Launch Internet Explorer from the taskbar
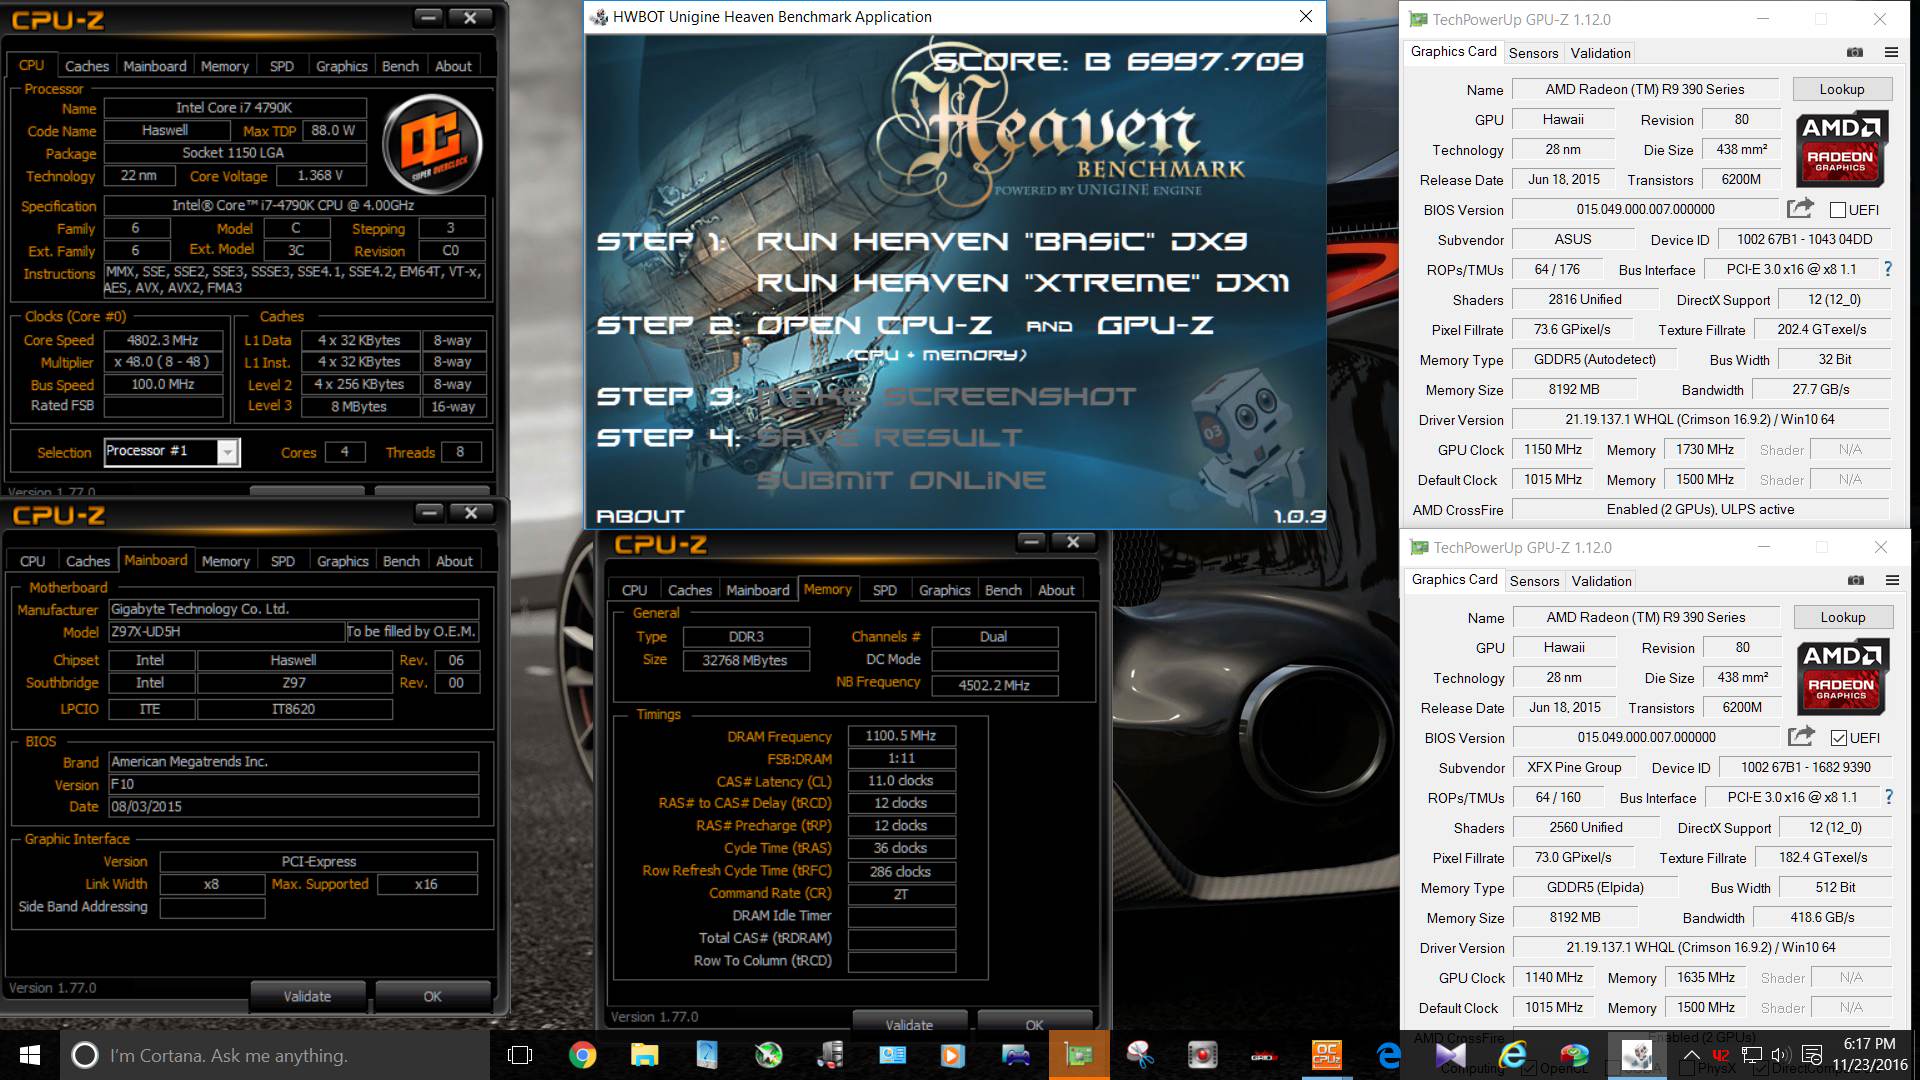 (1512, 1055)
